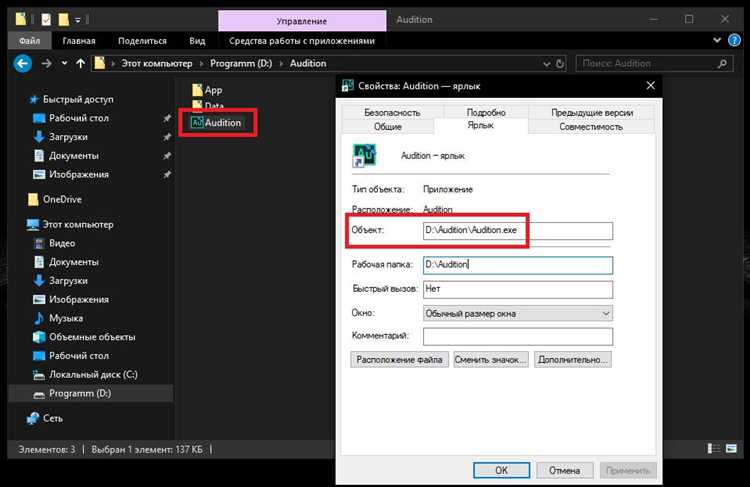
Task: Click the Object (Объект) target path field
Action: click(x=516, y=231)
